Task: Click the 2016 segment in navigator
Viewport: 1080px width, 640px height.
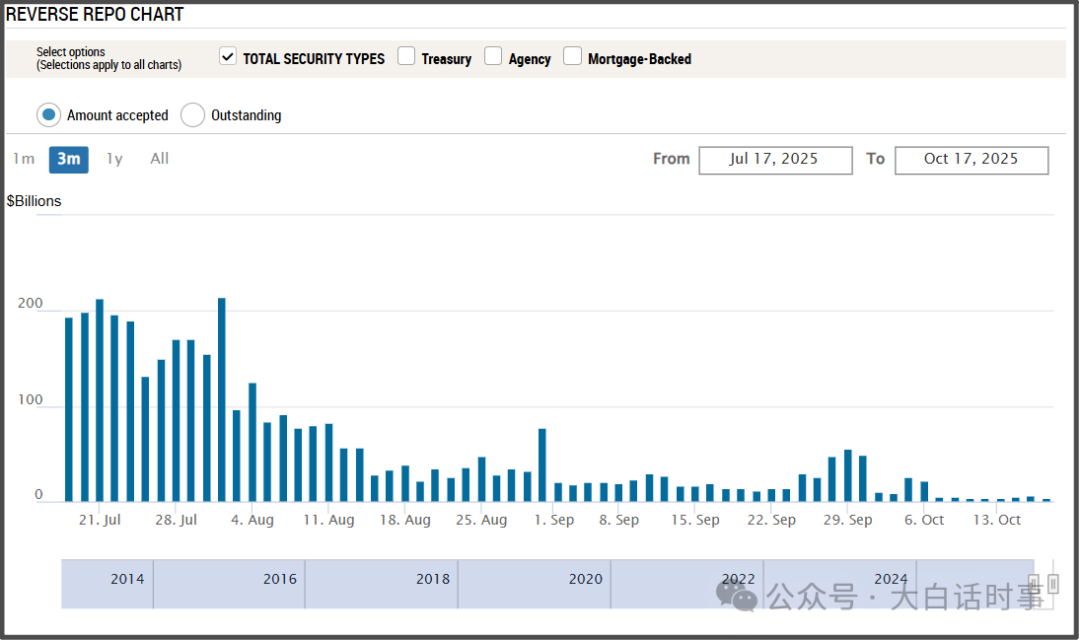Action: pyautogui.click(x=280, y=579)
